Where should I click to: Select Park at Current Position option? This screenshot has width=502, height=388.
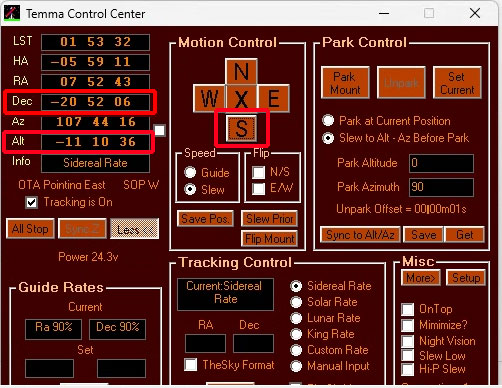click(x=328, y=121)
